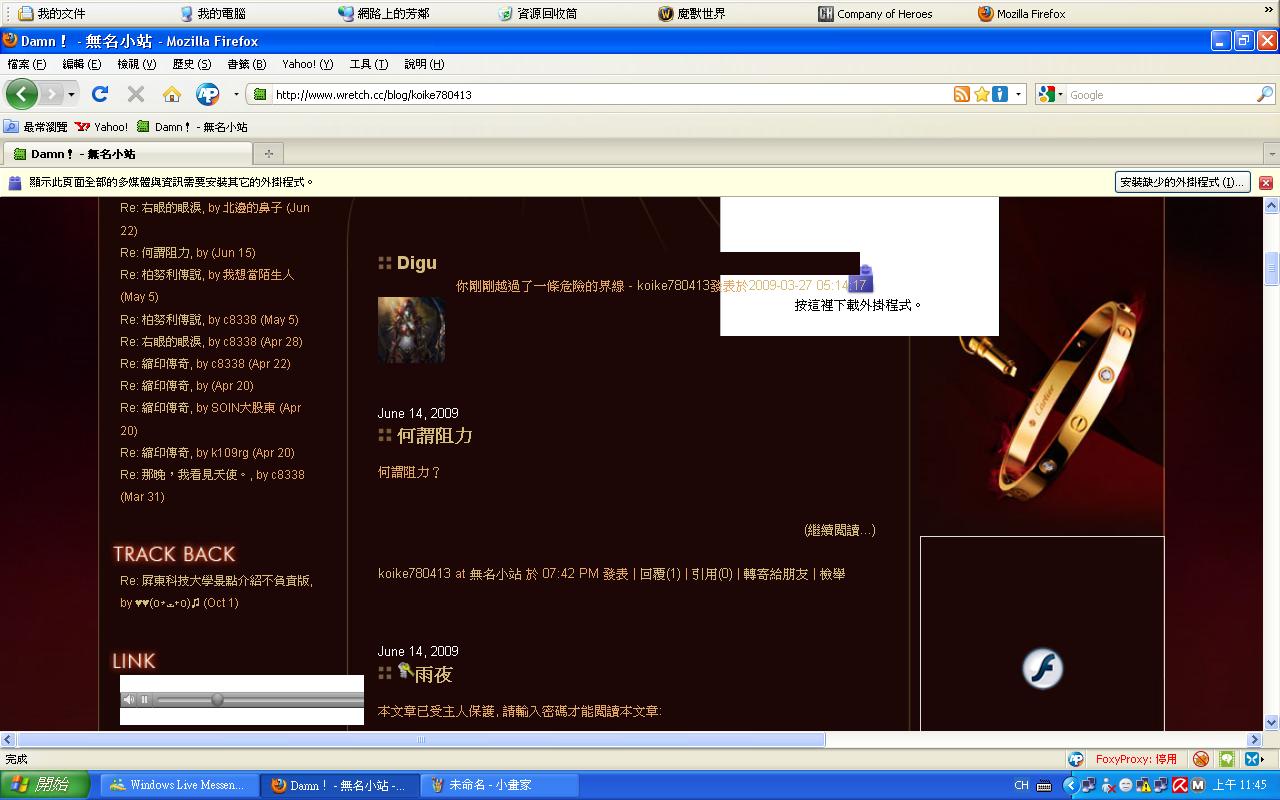Open the list all tabs dropdown

click(1271, 154)
